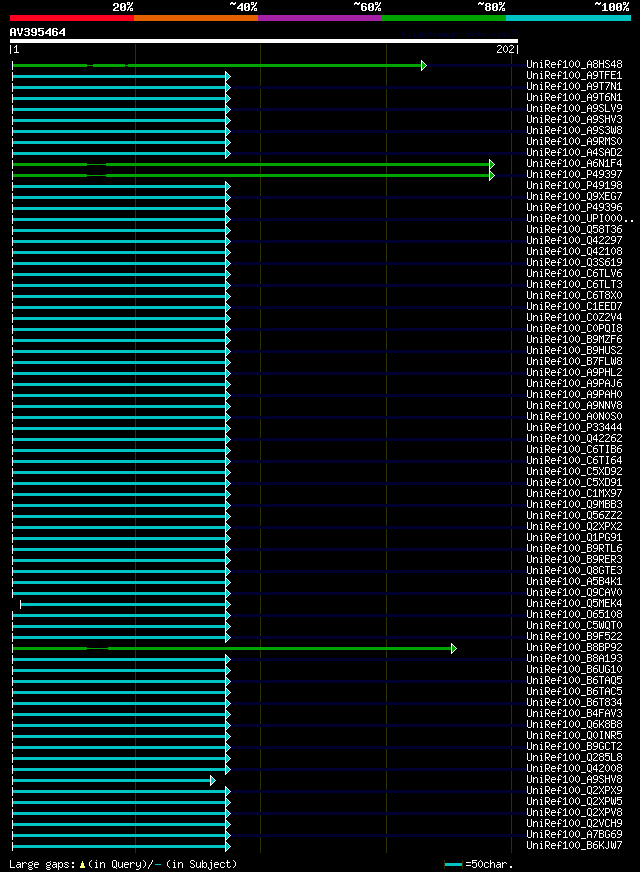Viewport: 640px width, 872px height.
Task: Choose the UniRef100_P33444 subject
Action: pyautogui.click(x=574, y=428)
